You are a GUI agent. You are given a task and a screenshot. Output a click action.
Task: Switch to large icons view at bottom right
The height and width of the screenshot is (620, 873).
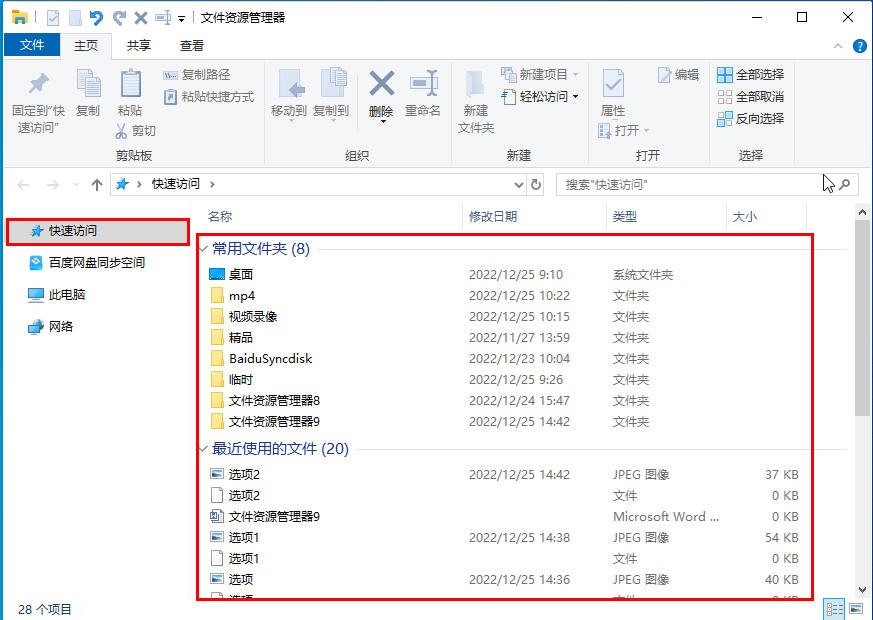[855, 608]
